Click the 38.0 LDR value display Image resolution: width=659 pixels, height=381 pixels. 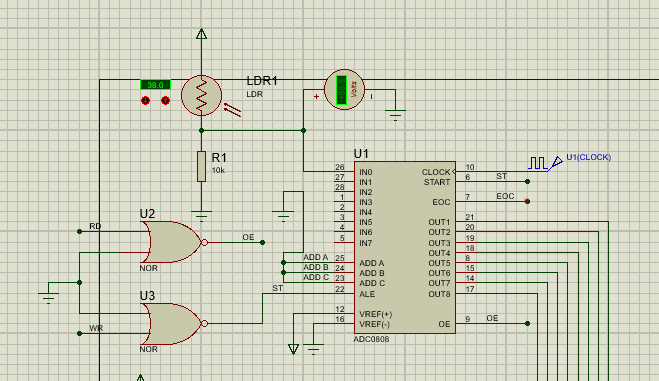[155, 85]
